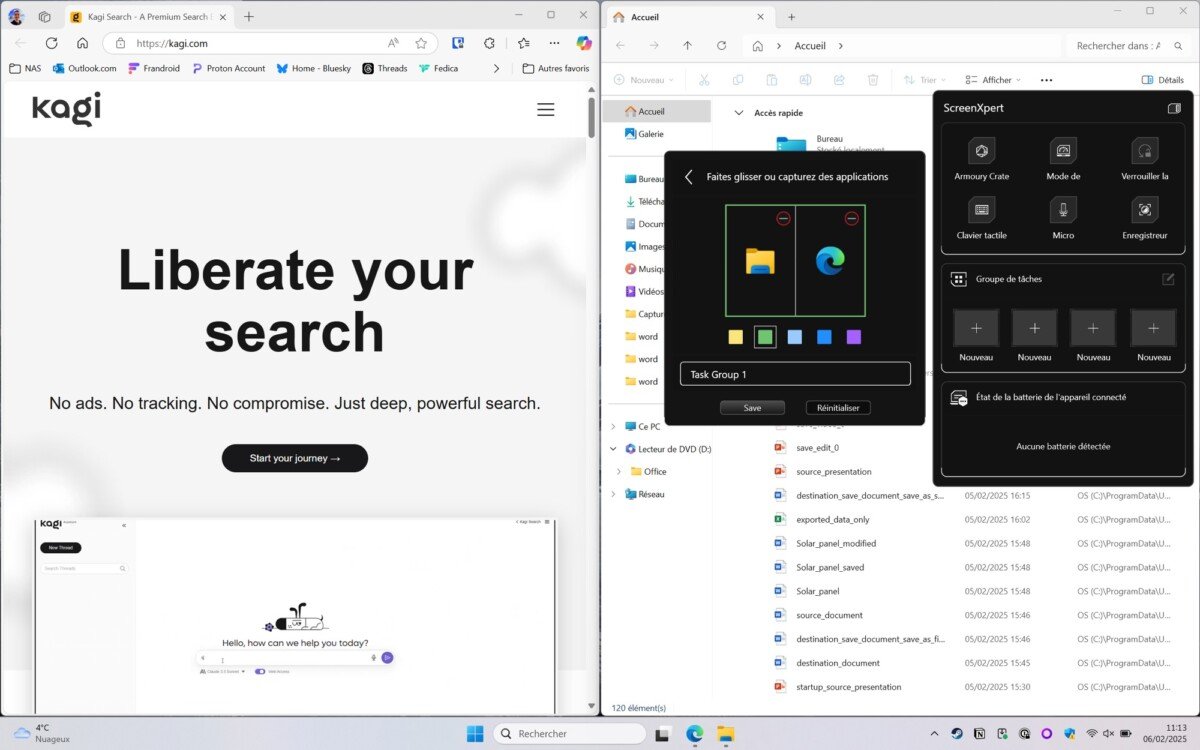Open Armoury Crate in ScreenXpert
This screenshot has height=750, width=1200.
[x=981, y=152]
